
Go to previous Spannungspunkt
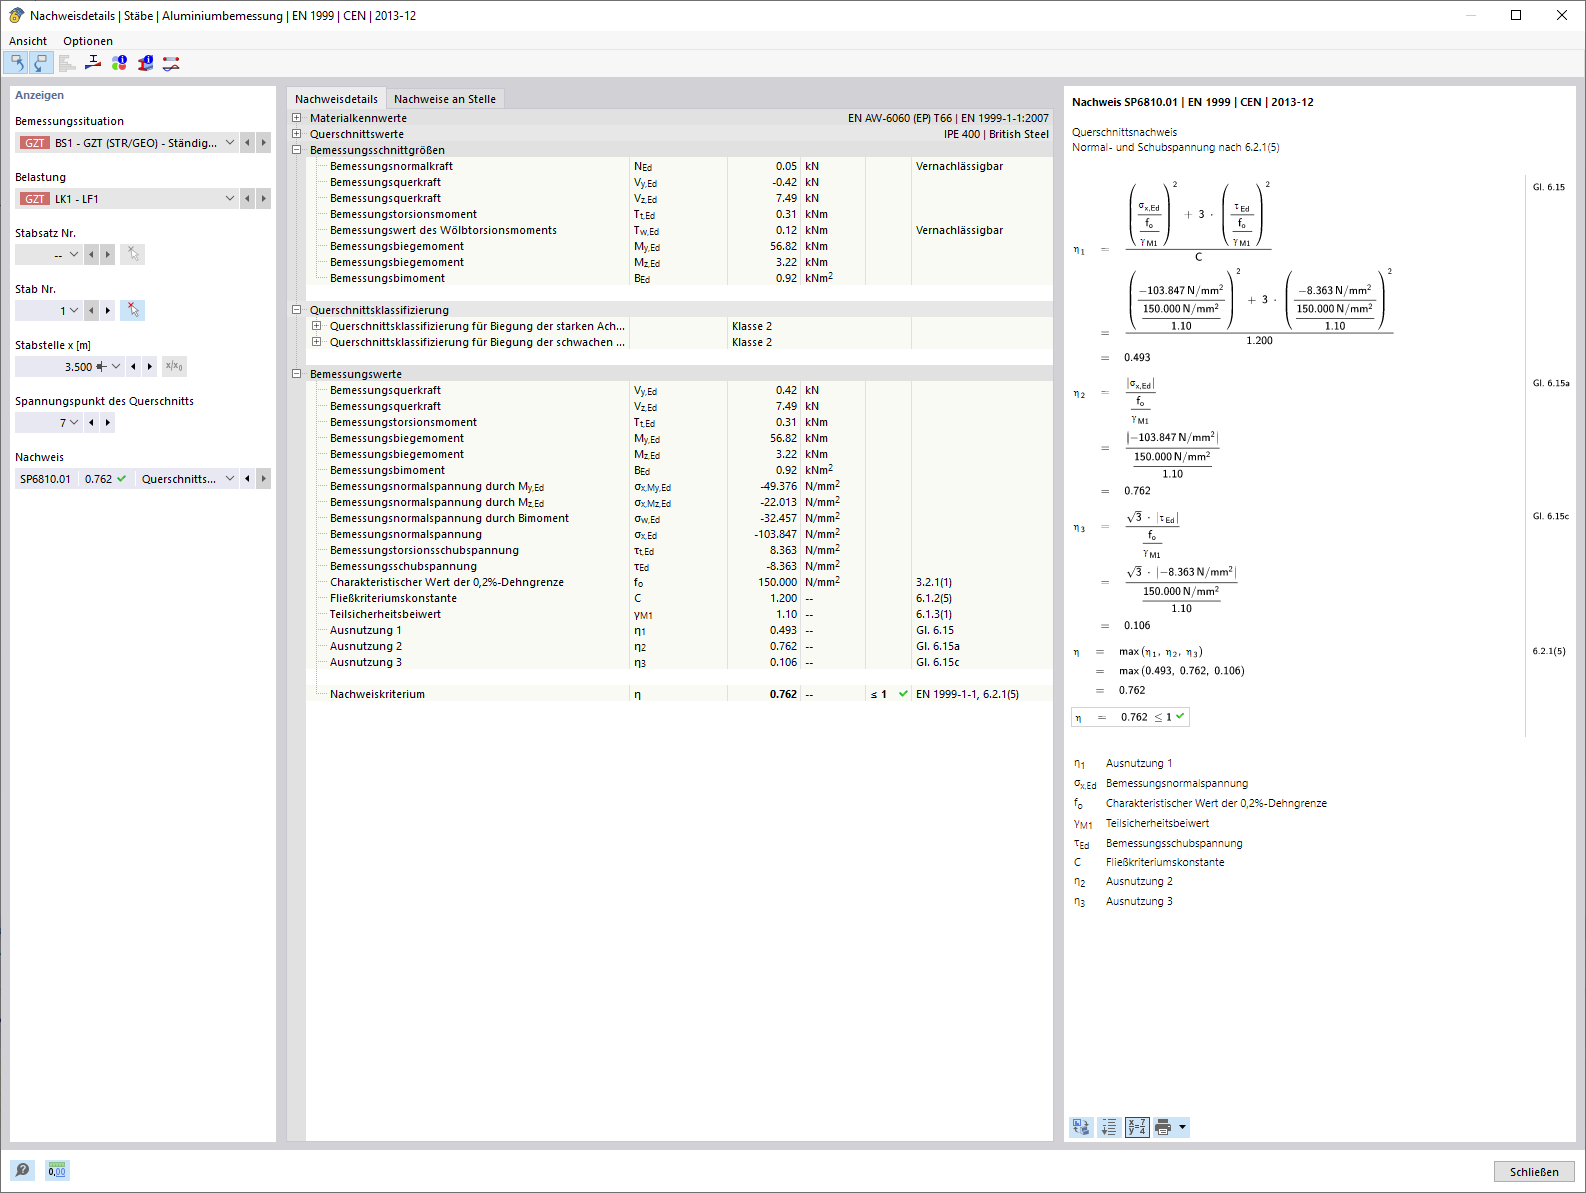pos(91,423)
